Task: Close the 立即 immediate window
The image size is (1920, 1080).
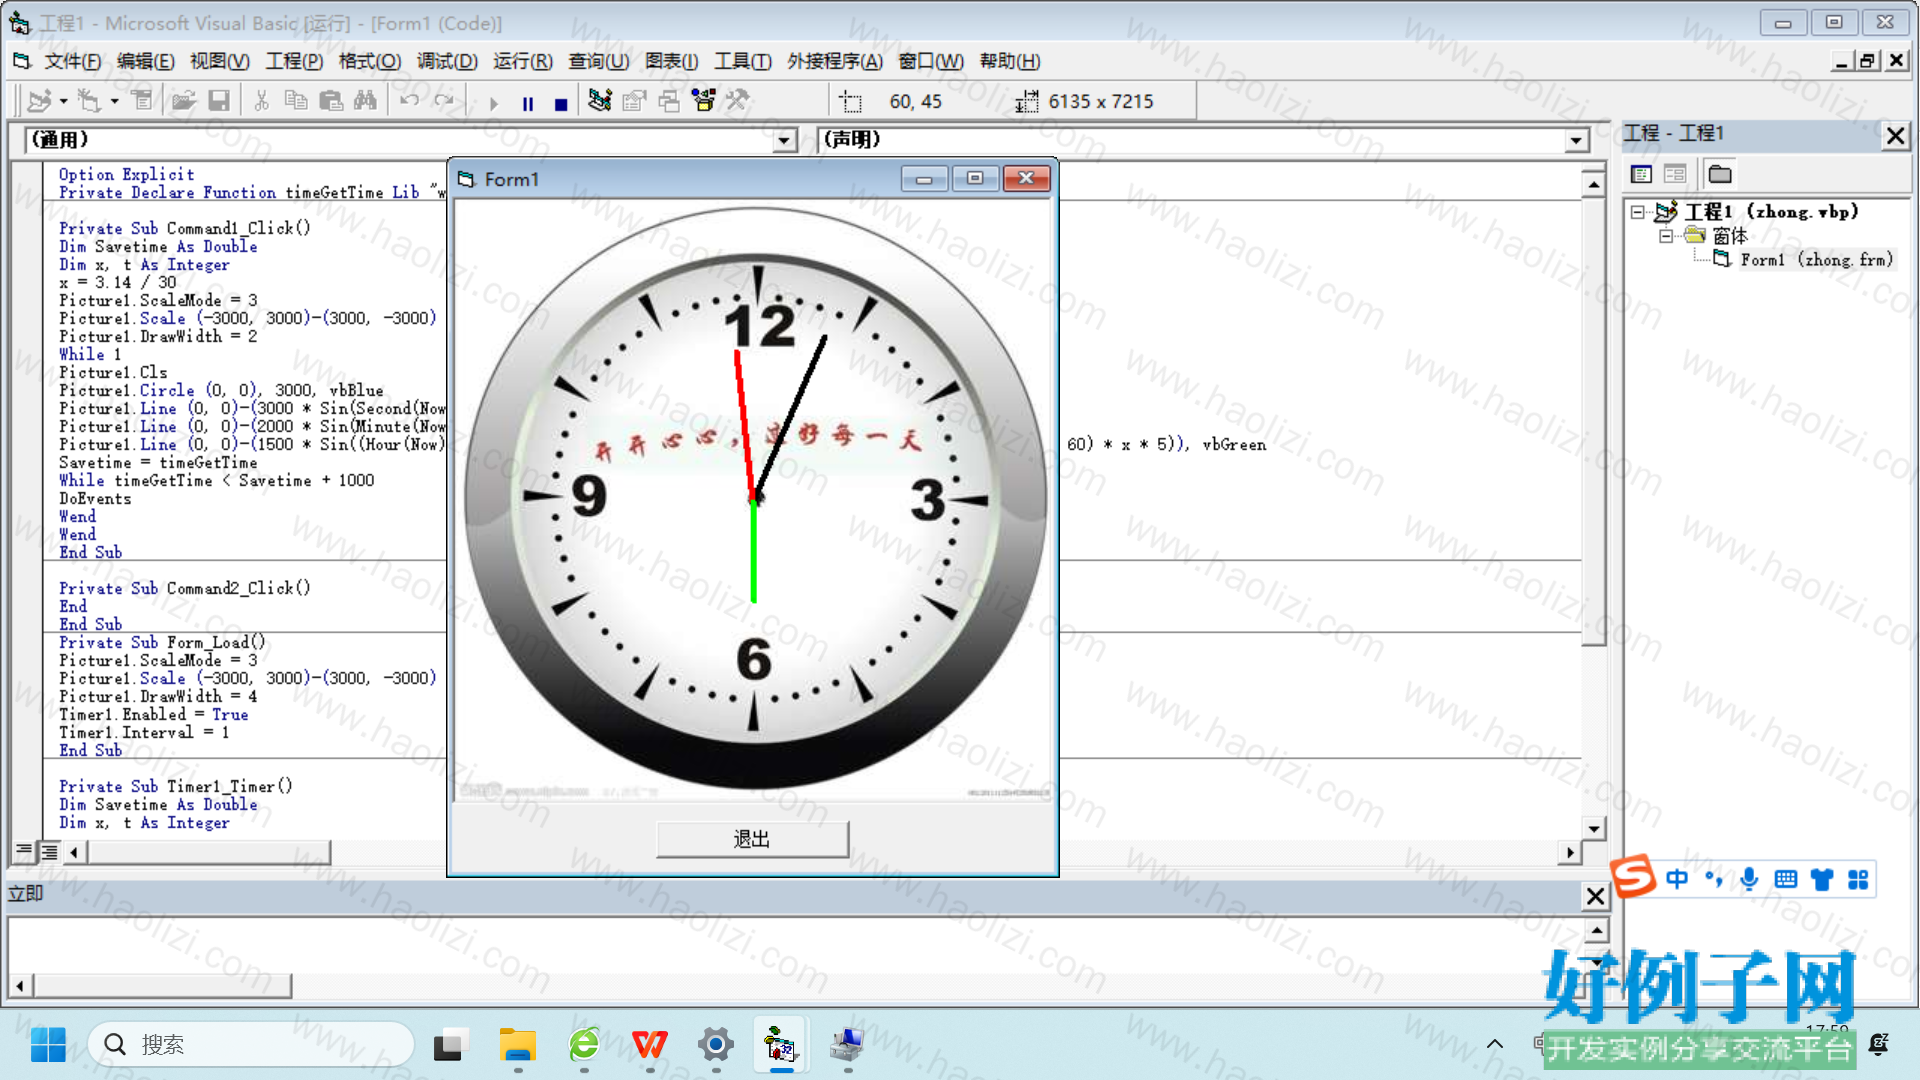Action: [1596, 896]
